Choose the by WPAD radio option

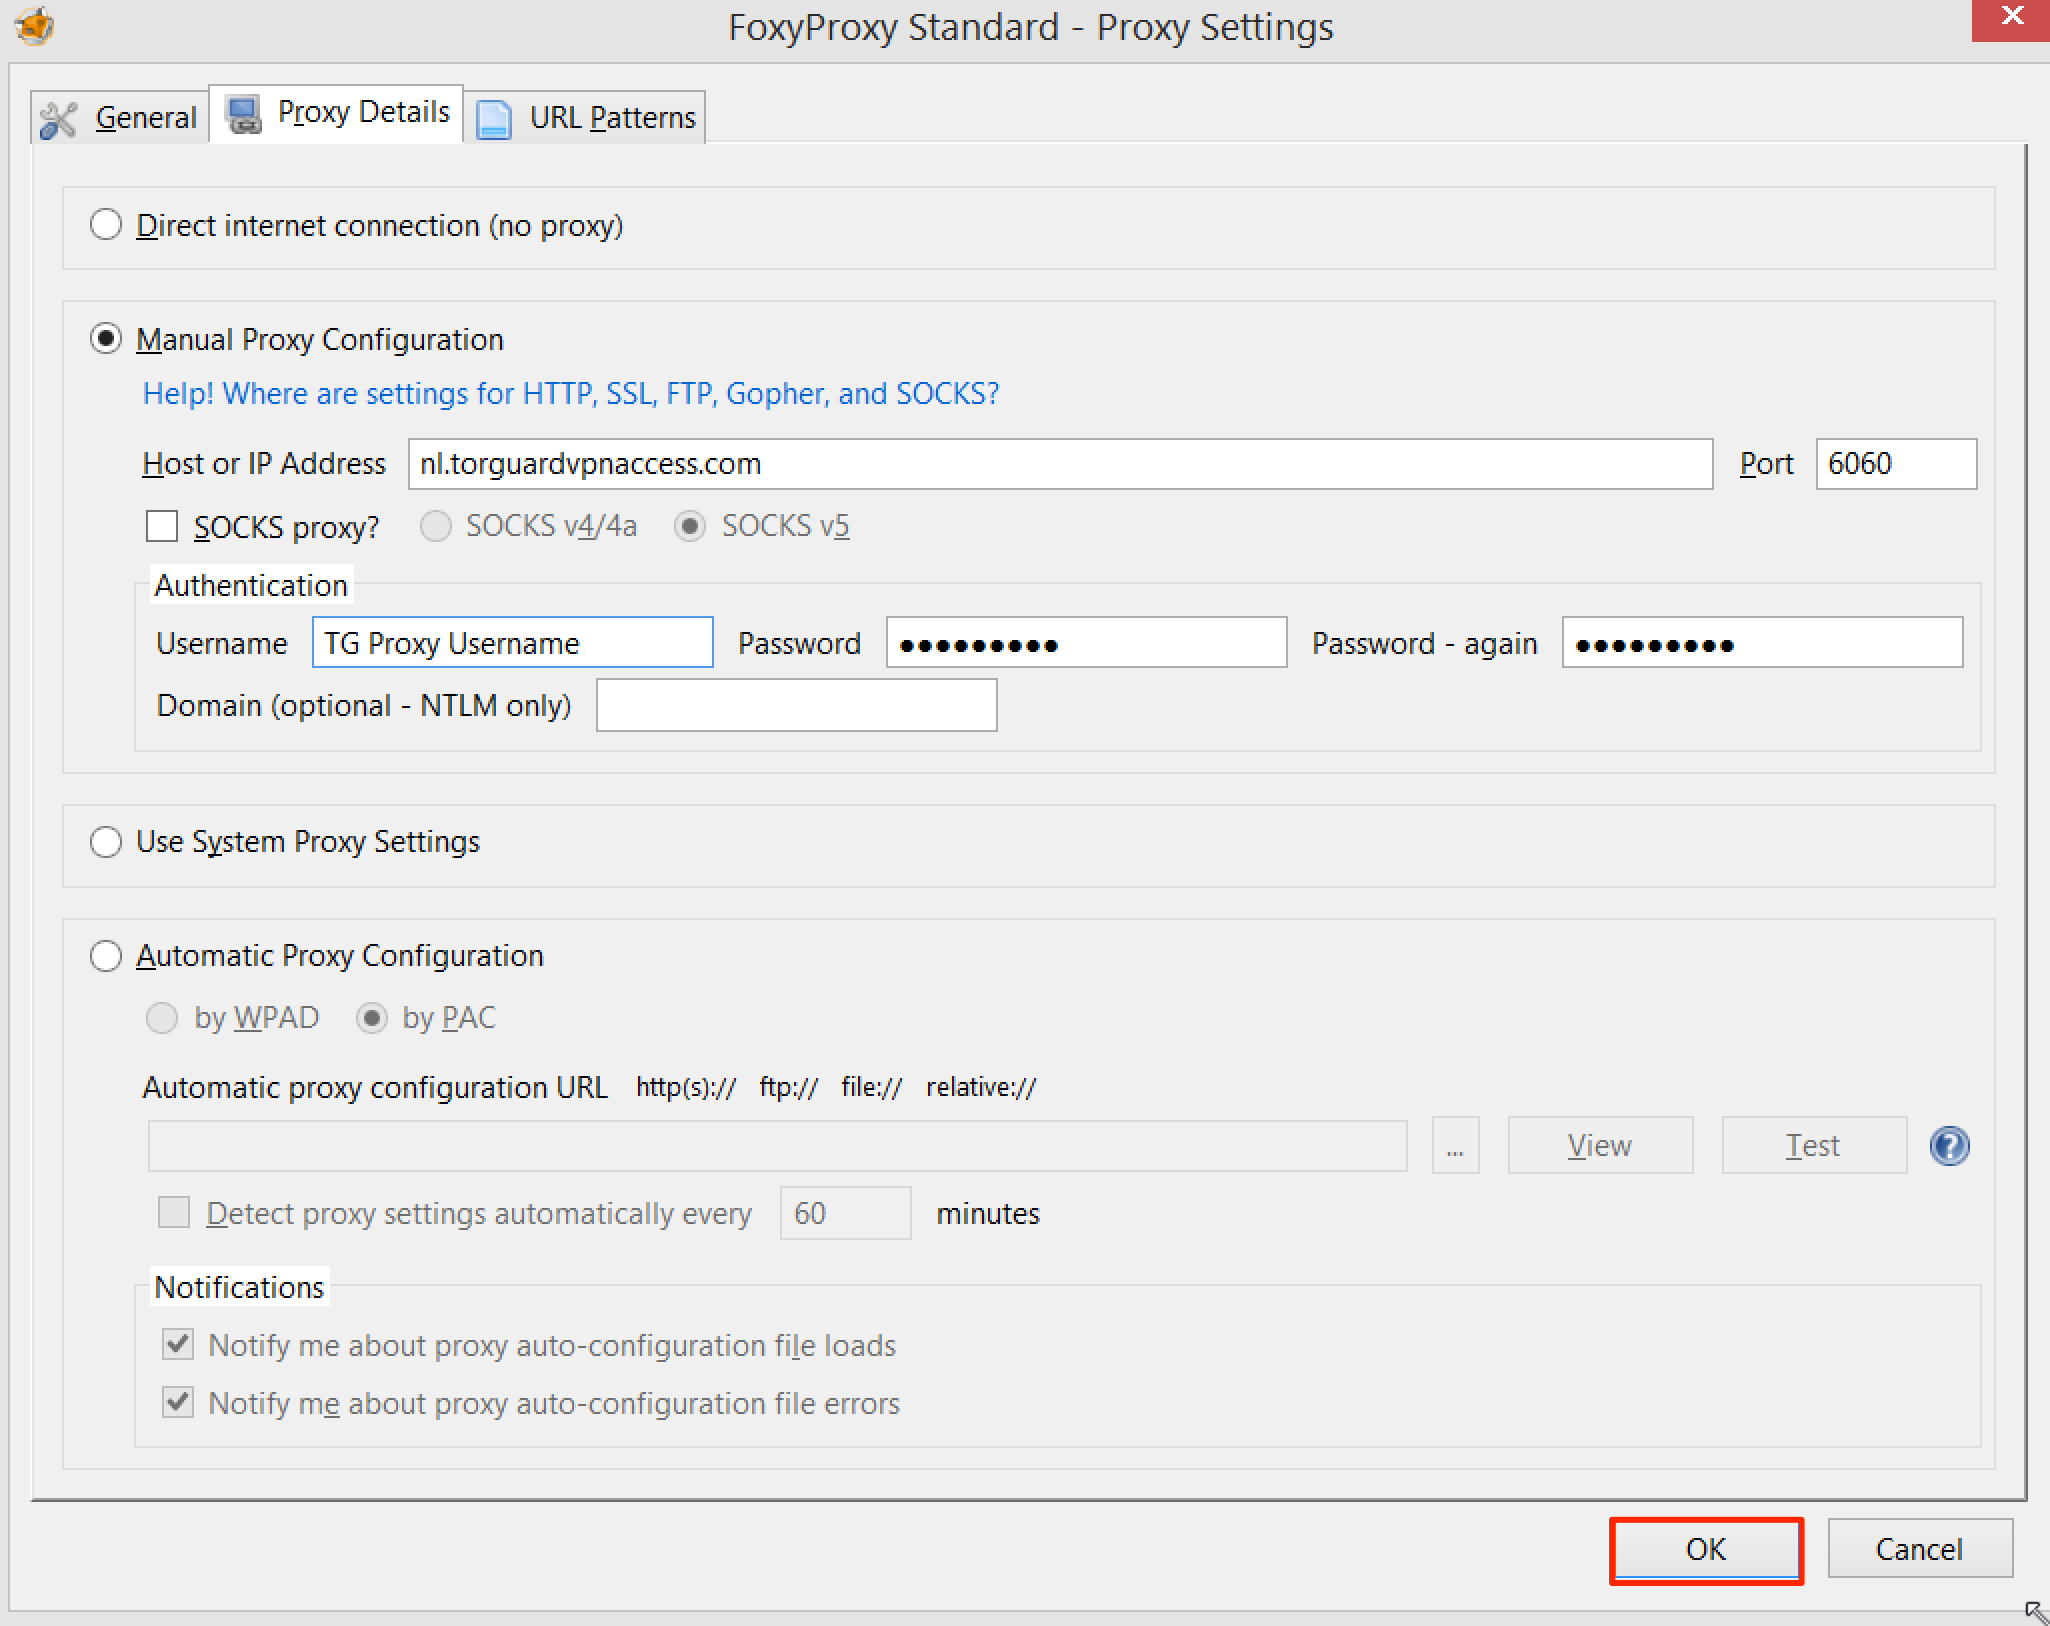pos(162,1018)
